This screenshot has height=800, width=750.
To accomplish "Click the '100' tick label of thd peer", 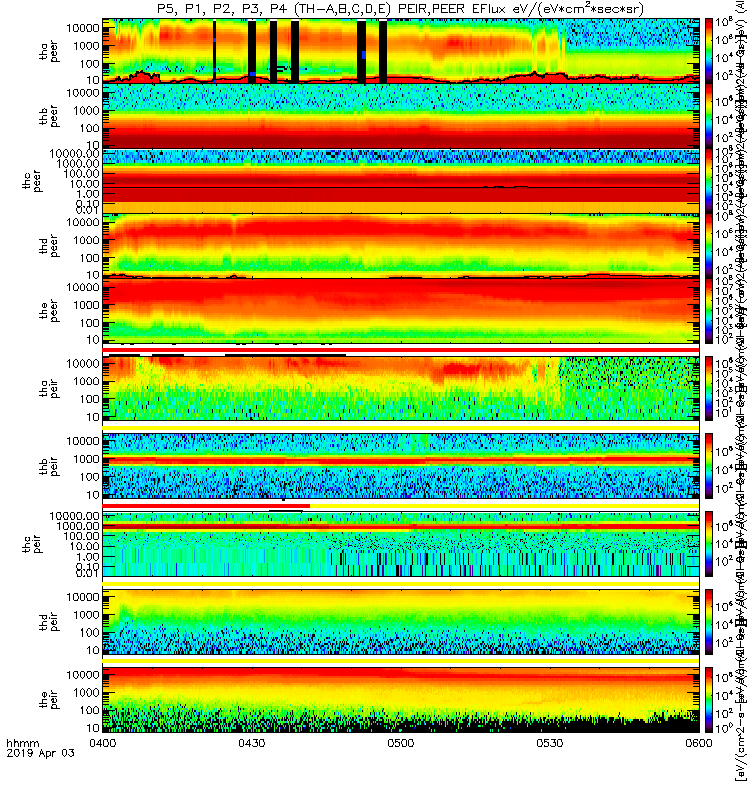I will [89, 258].
